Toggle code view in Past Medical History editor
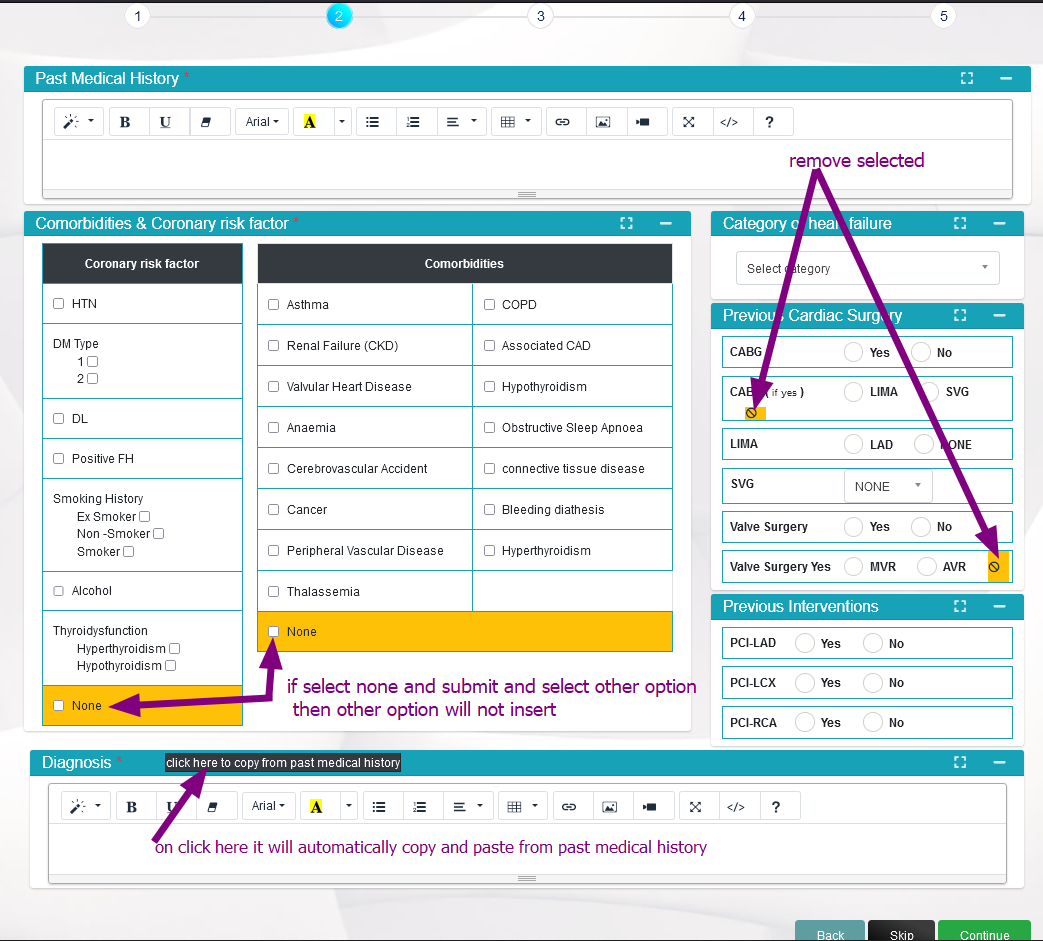This screenshot has width=1043, height=941. coord(729,122)
